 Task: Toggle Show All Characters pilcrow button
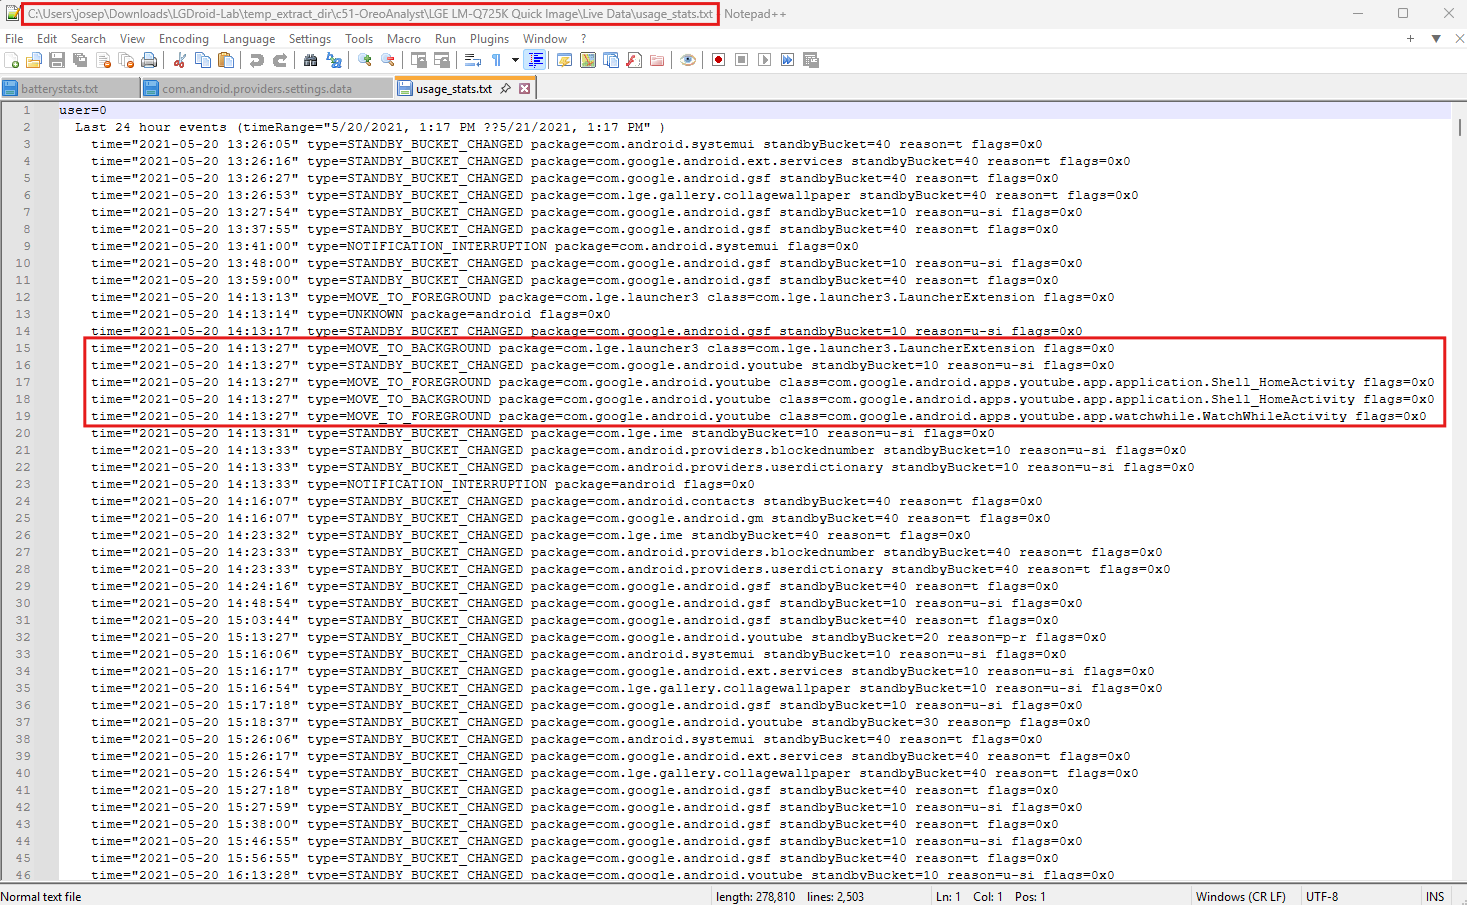point(496,60)
